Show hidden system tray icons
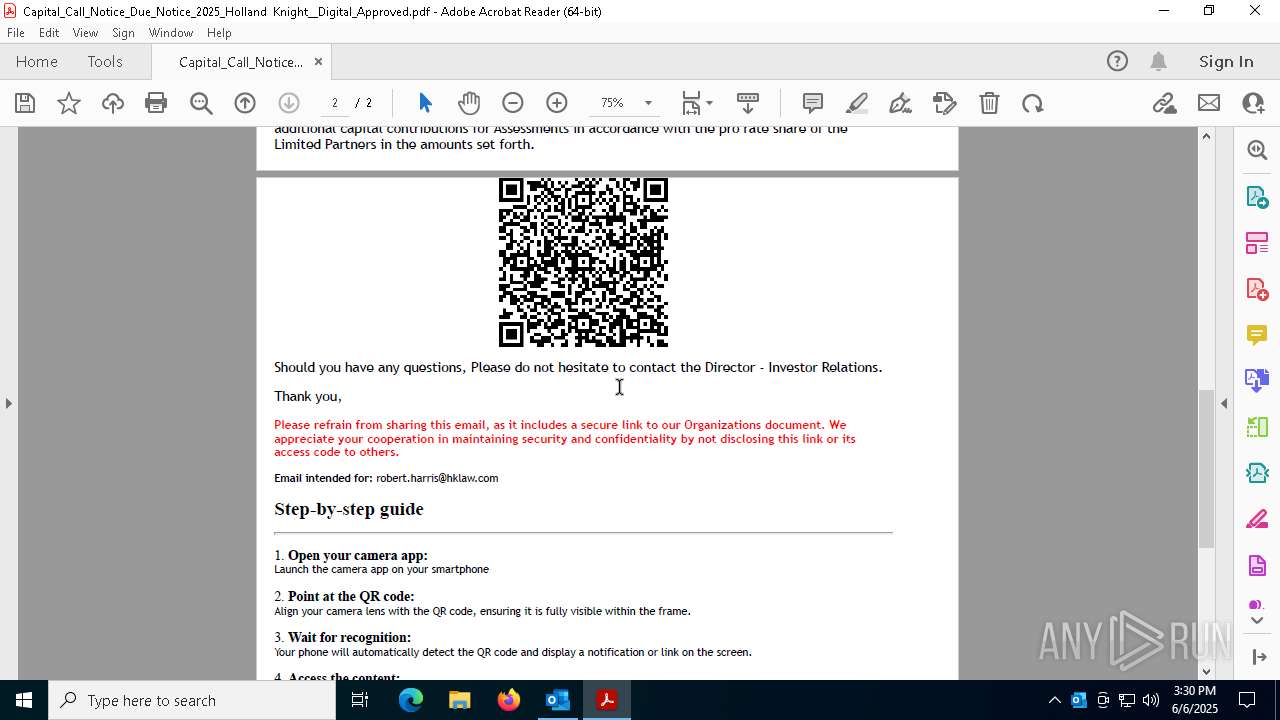 1054,700
